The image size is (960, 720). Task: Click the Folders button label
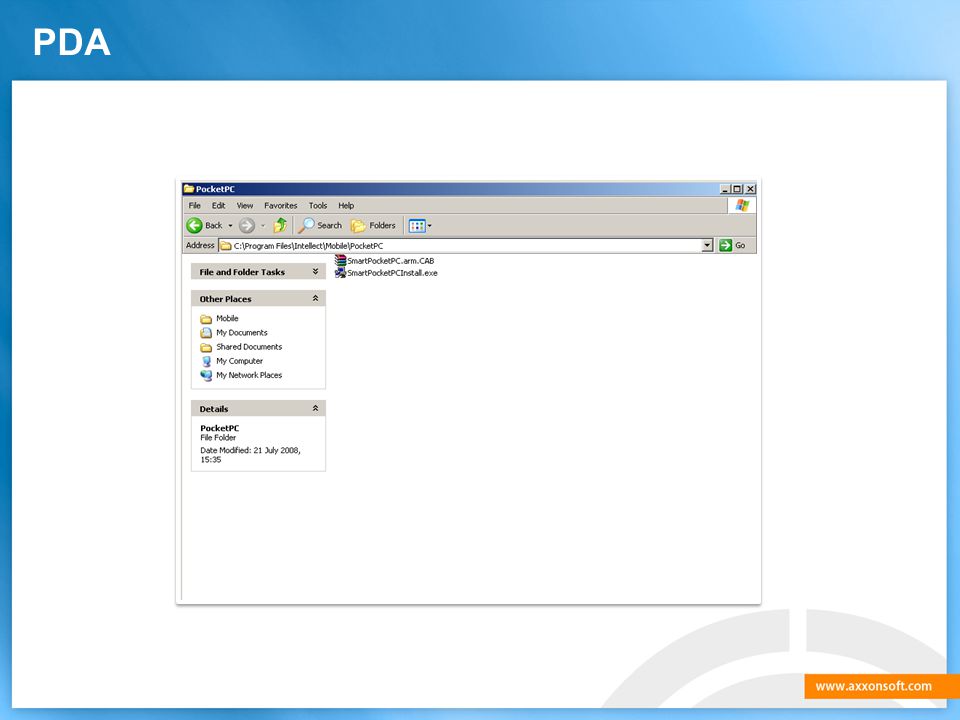coord(382,225)
